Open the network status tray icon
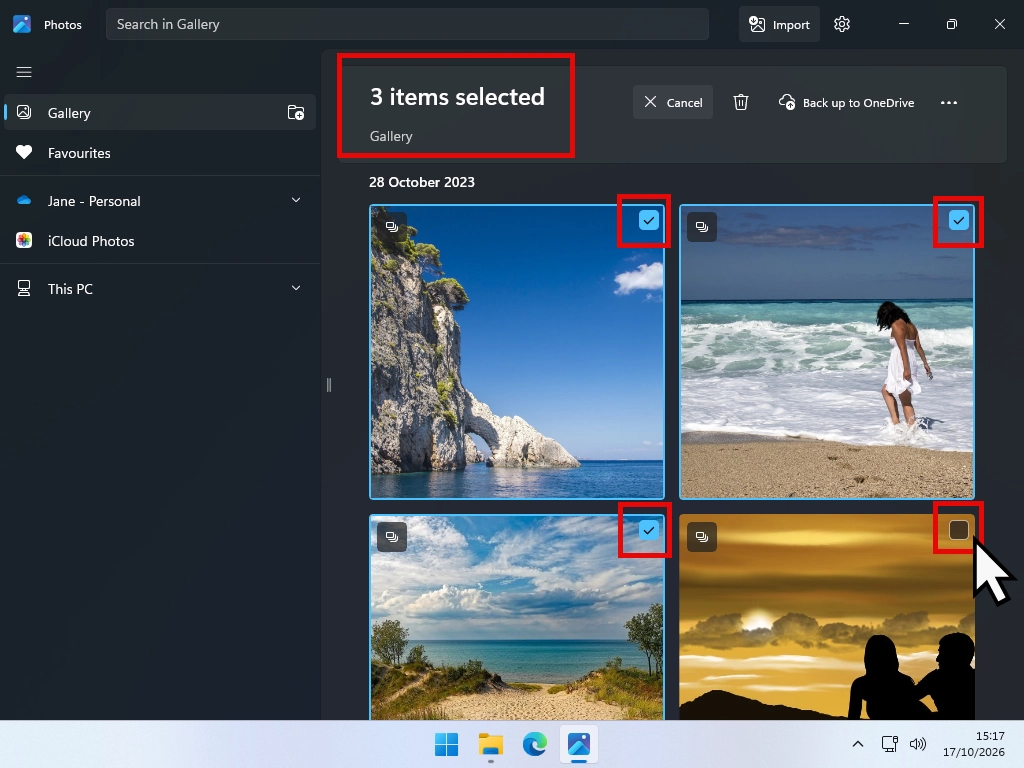The image size is (1024, 768). 889,744
